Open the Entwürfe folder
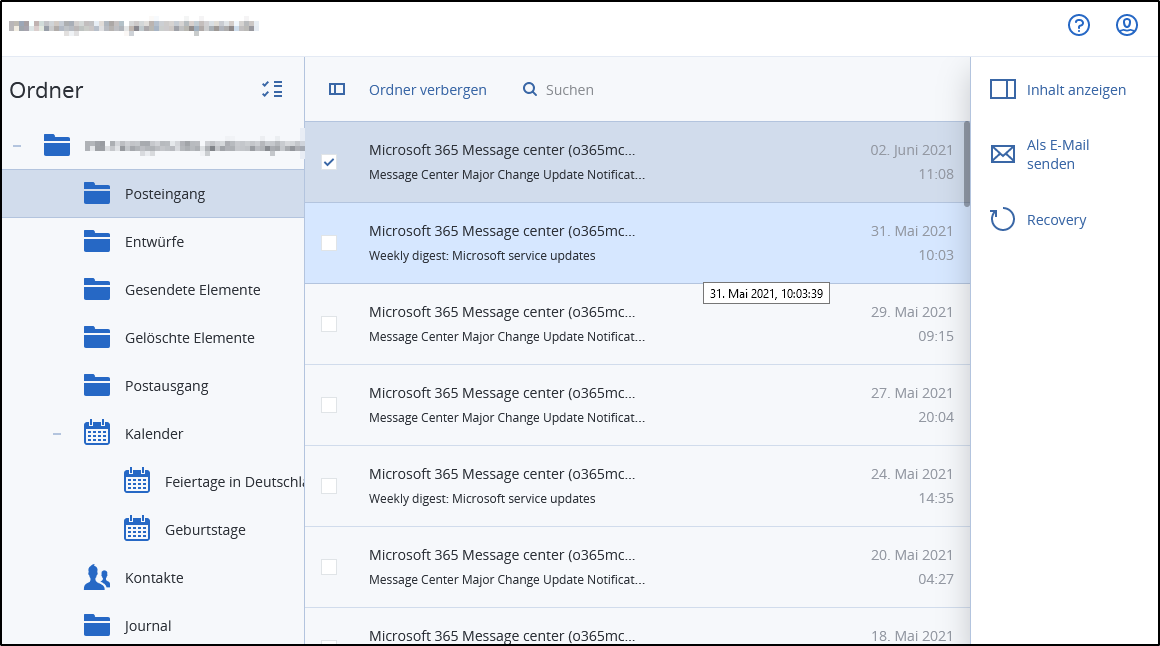 [154, 242]
